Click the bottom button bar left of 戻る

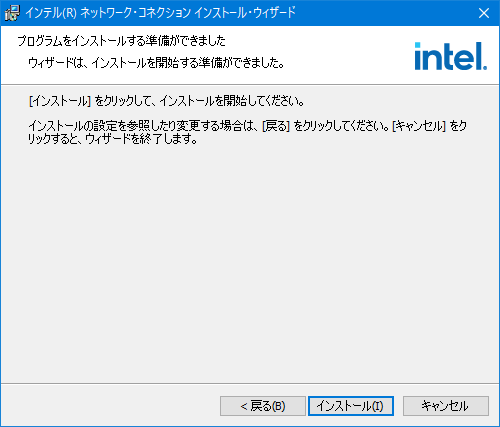[110, 406]
